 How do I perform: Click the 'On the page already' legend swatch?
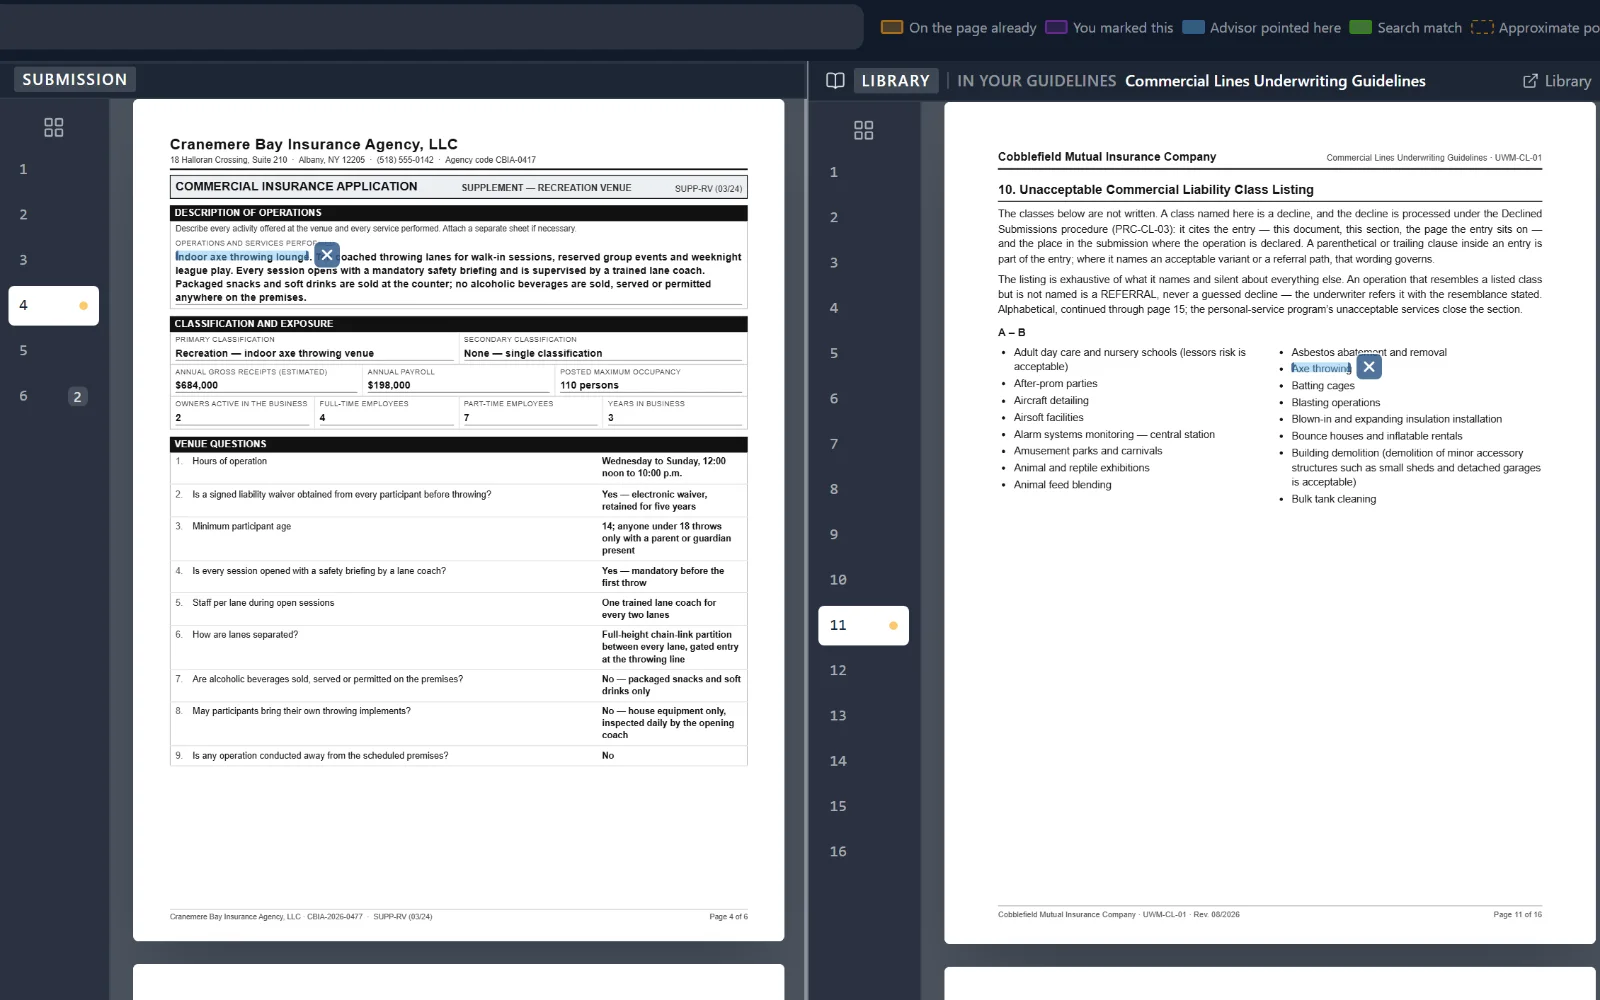tap(892, 27)
